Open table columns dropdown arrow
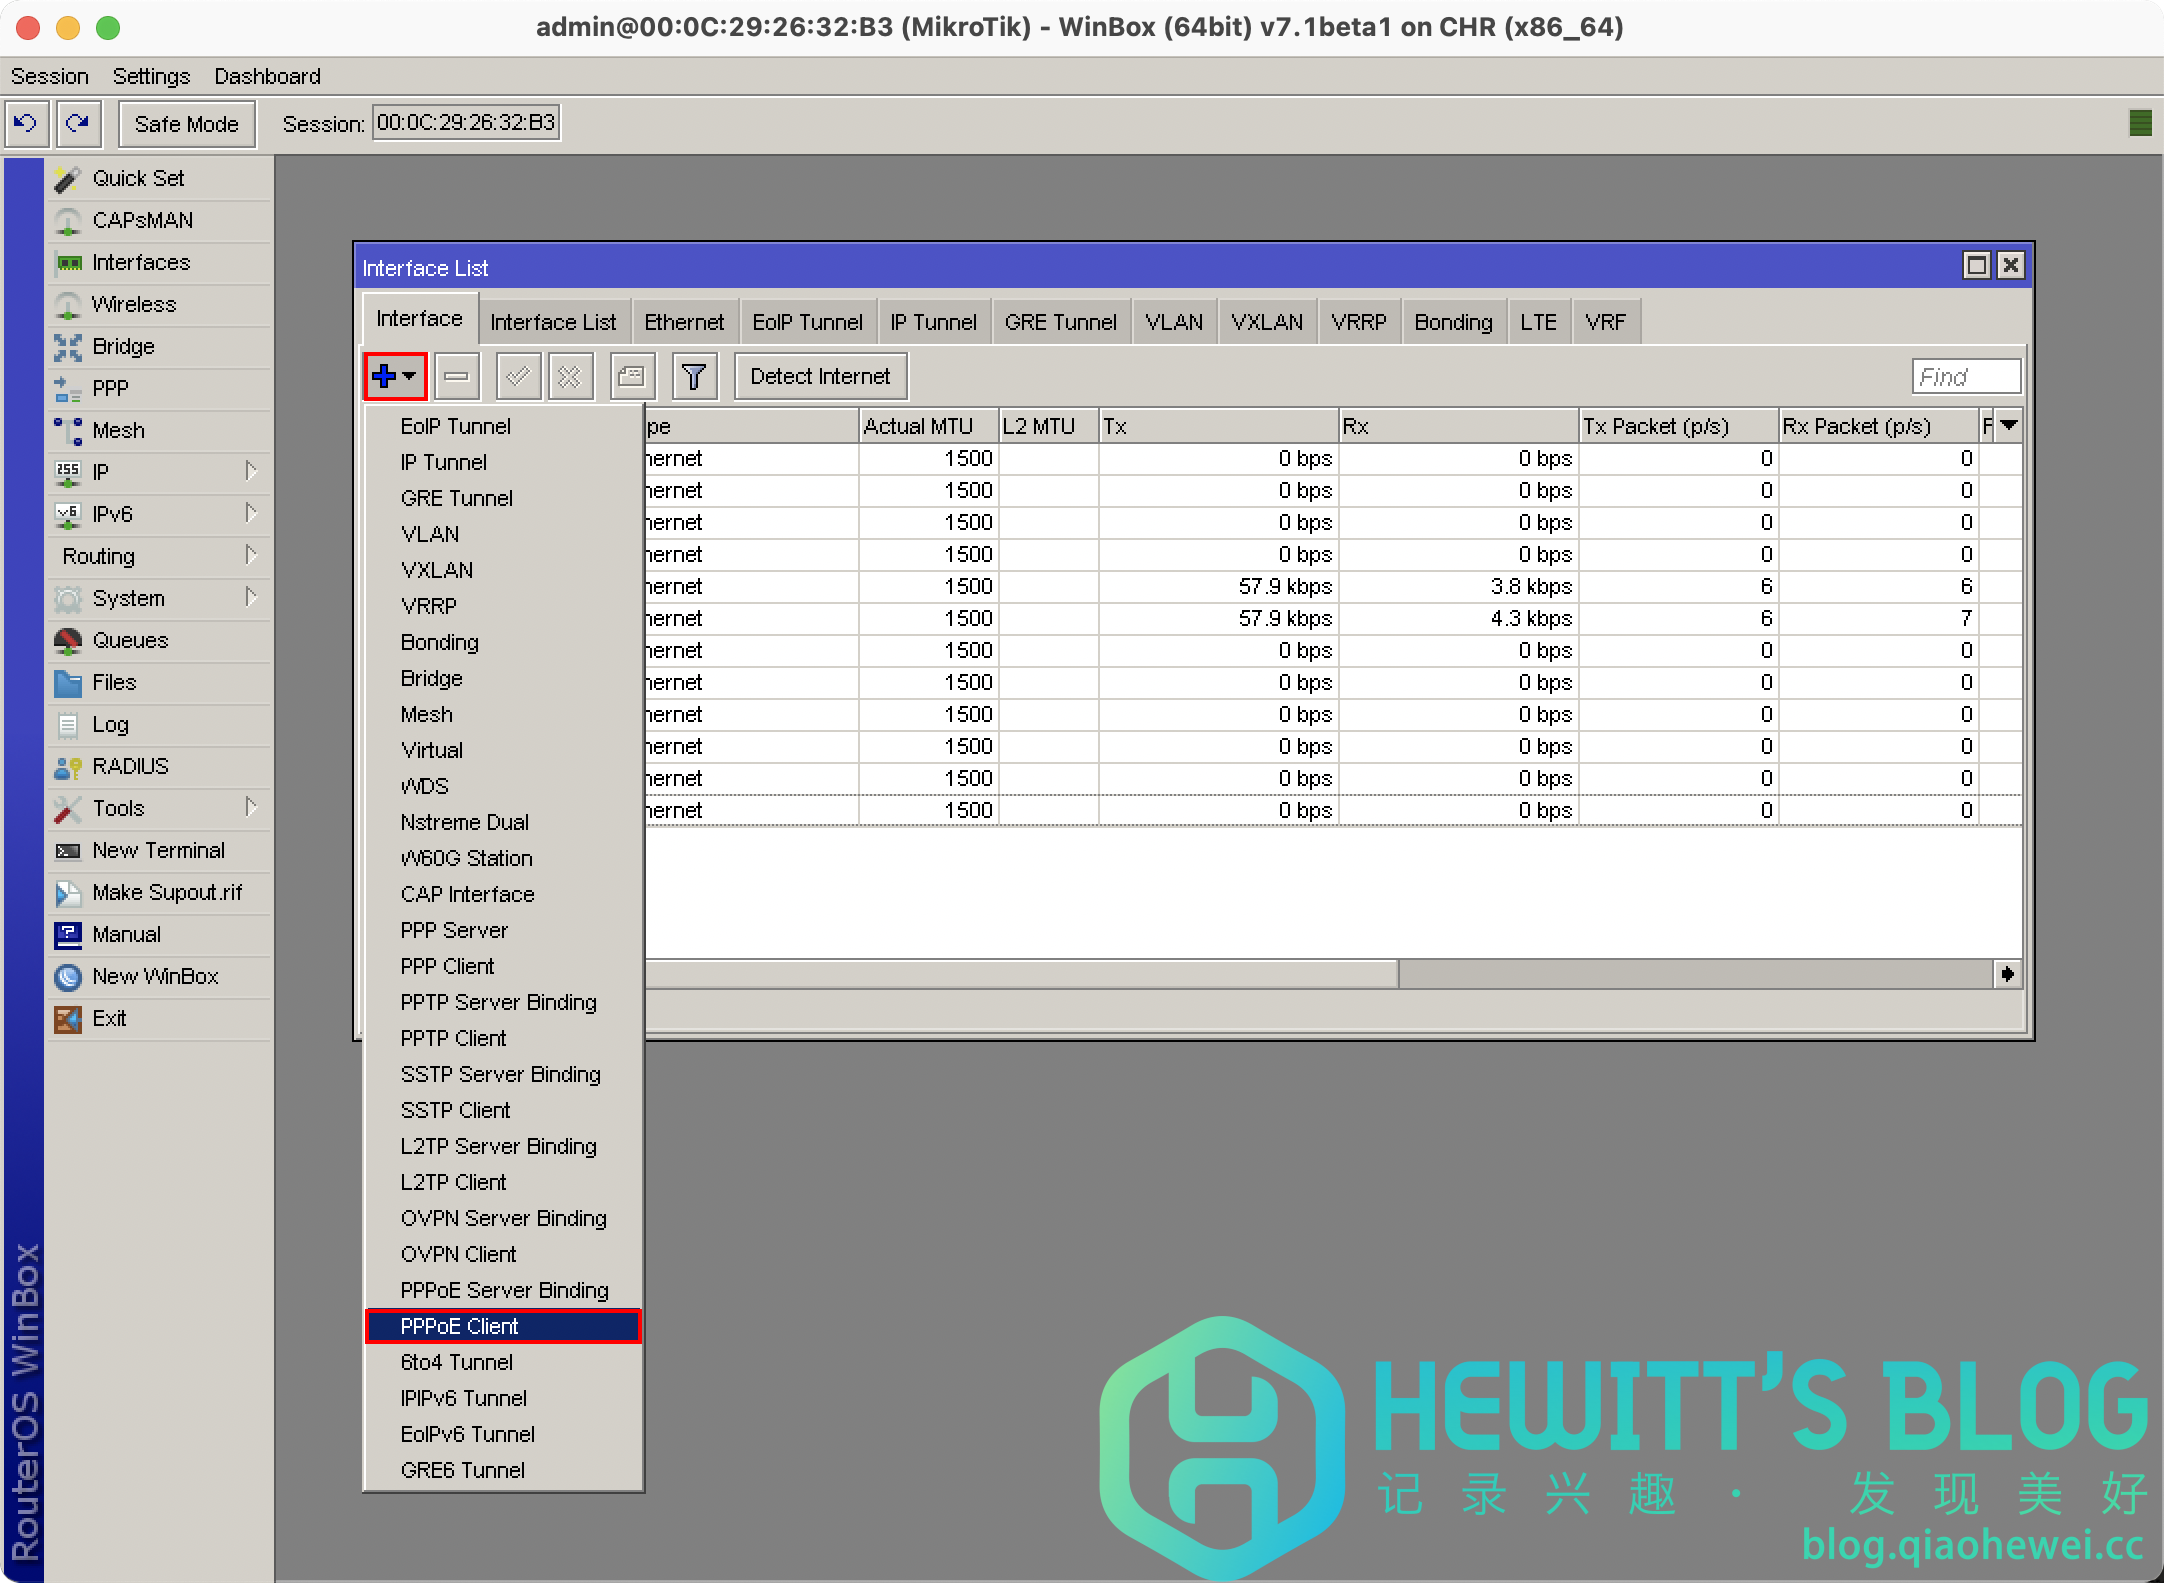Image resolution: width=2164 pixels, height=1583 pixels. (x=2009, y=426)
